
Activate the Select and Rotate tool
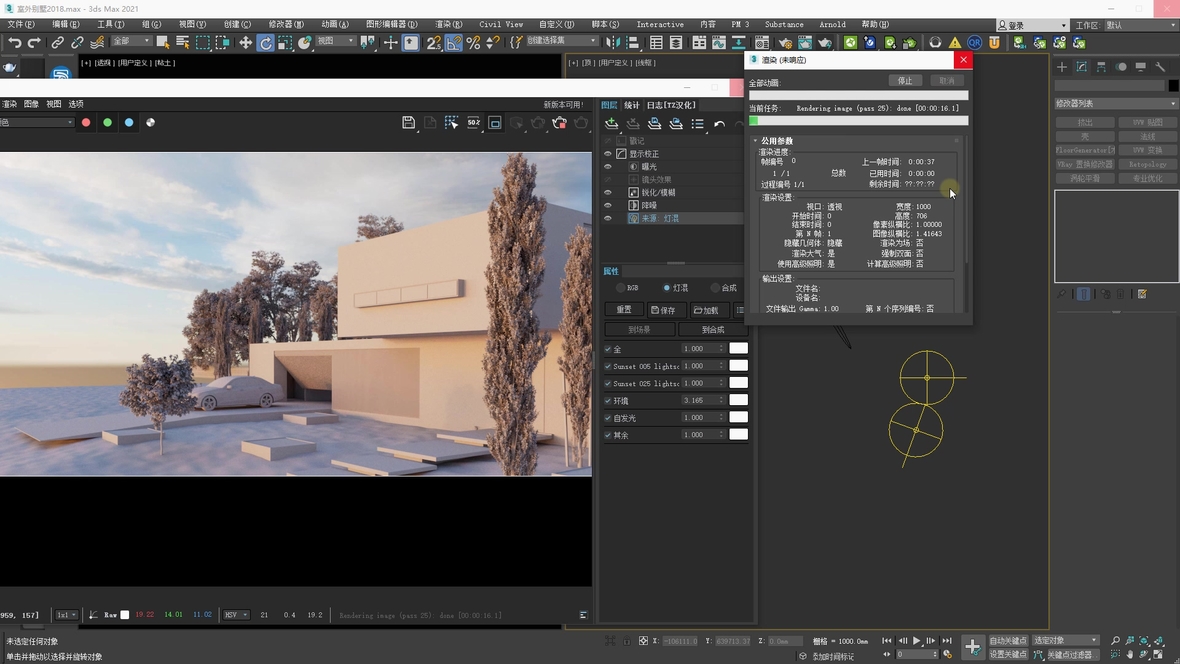coord(265,43)
